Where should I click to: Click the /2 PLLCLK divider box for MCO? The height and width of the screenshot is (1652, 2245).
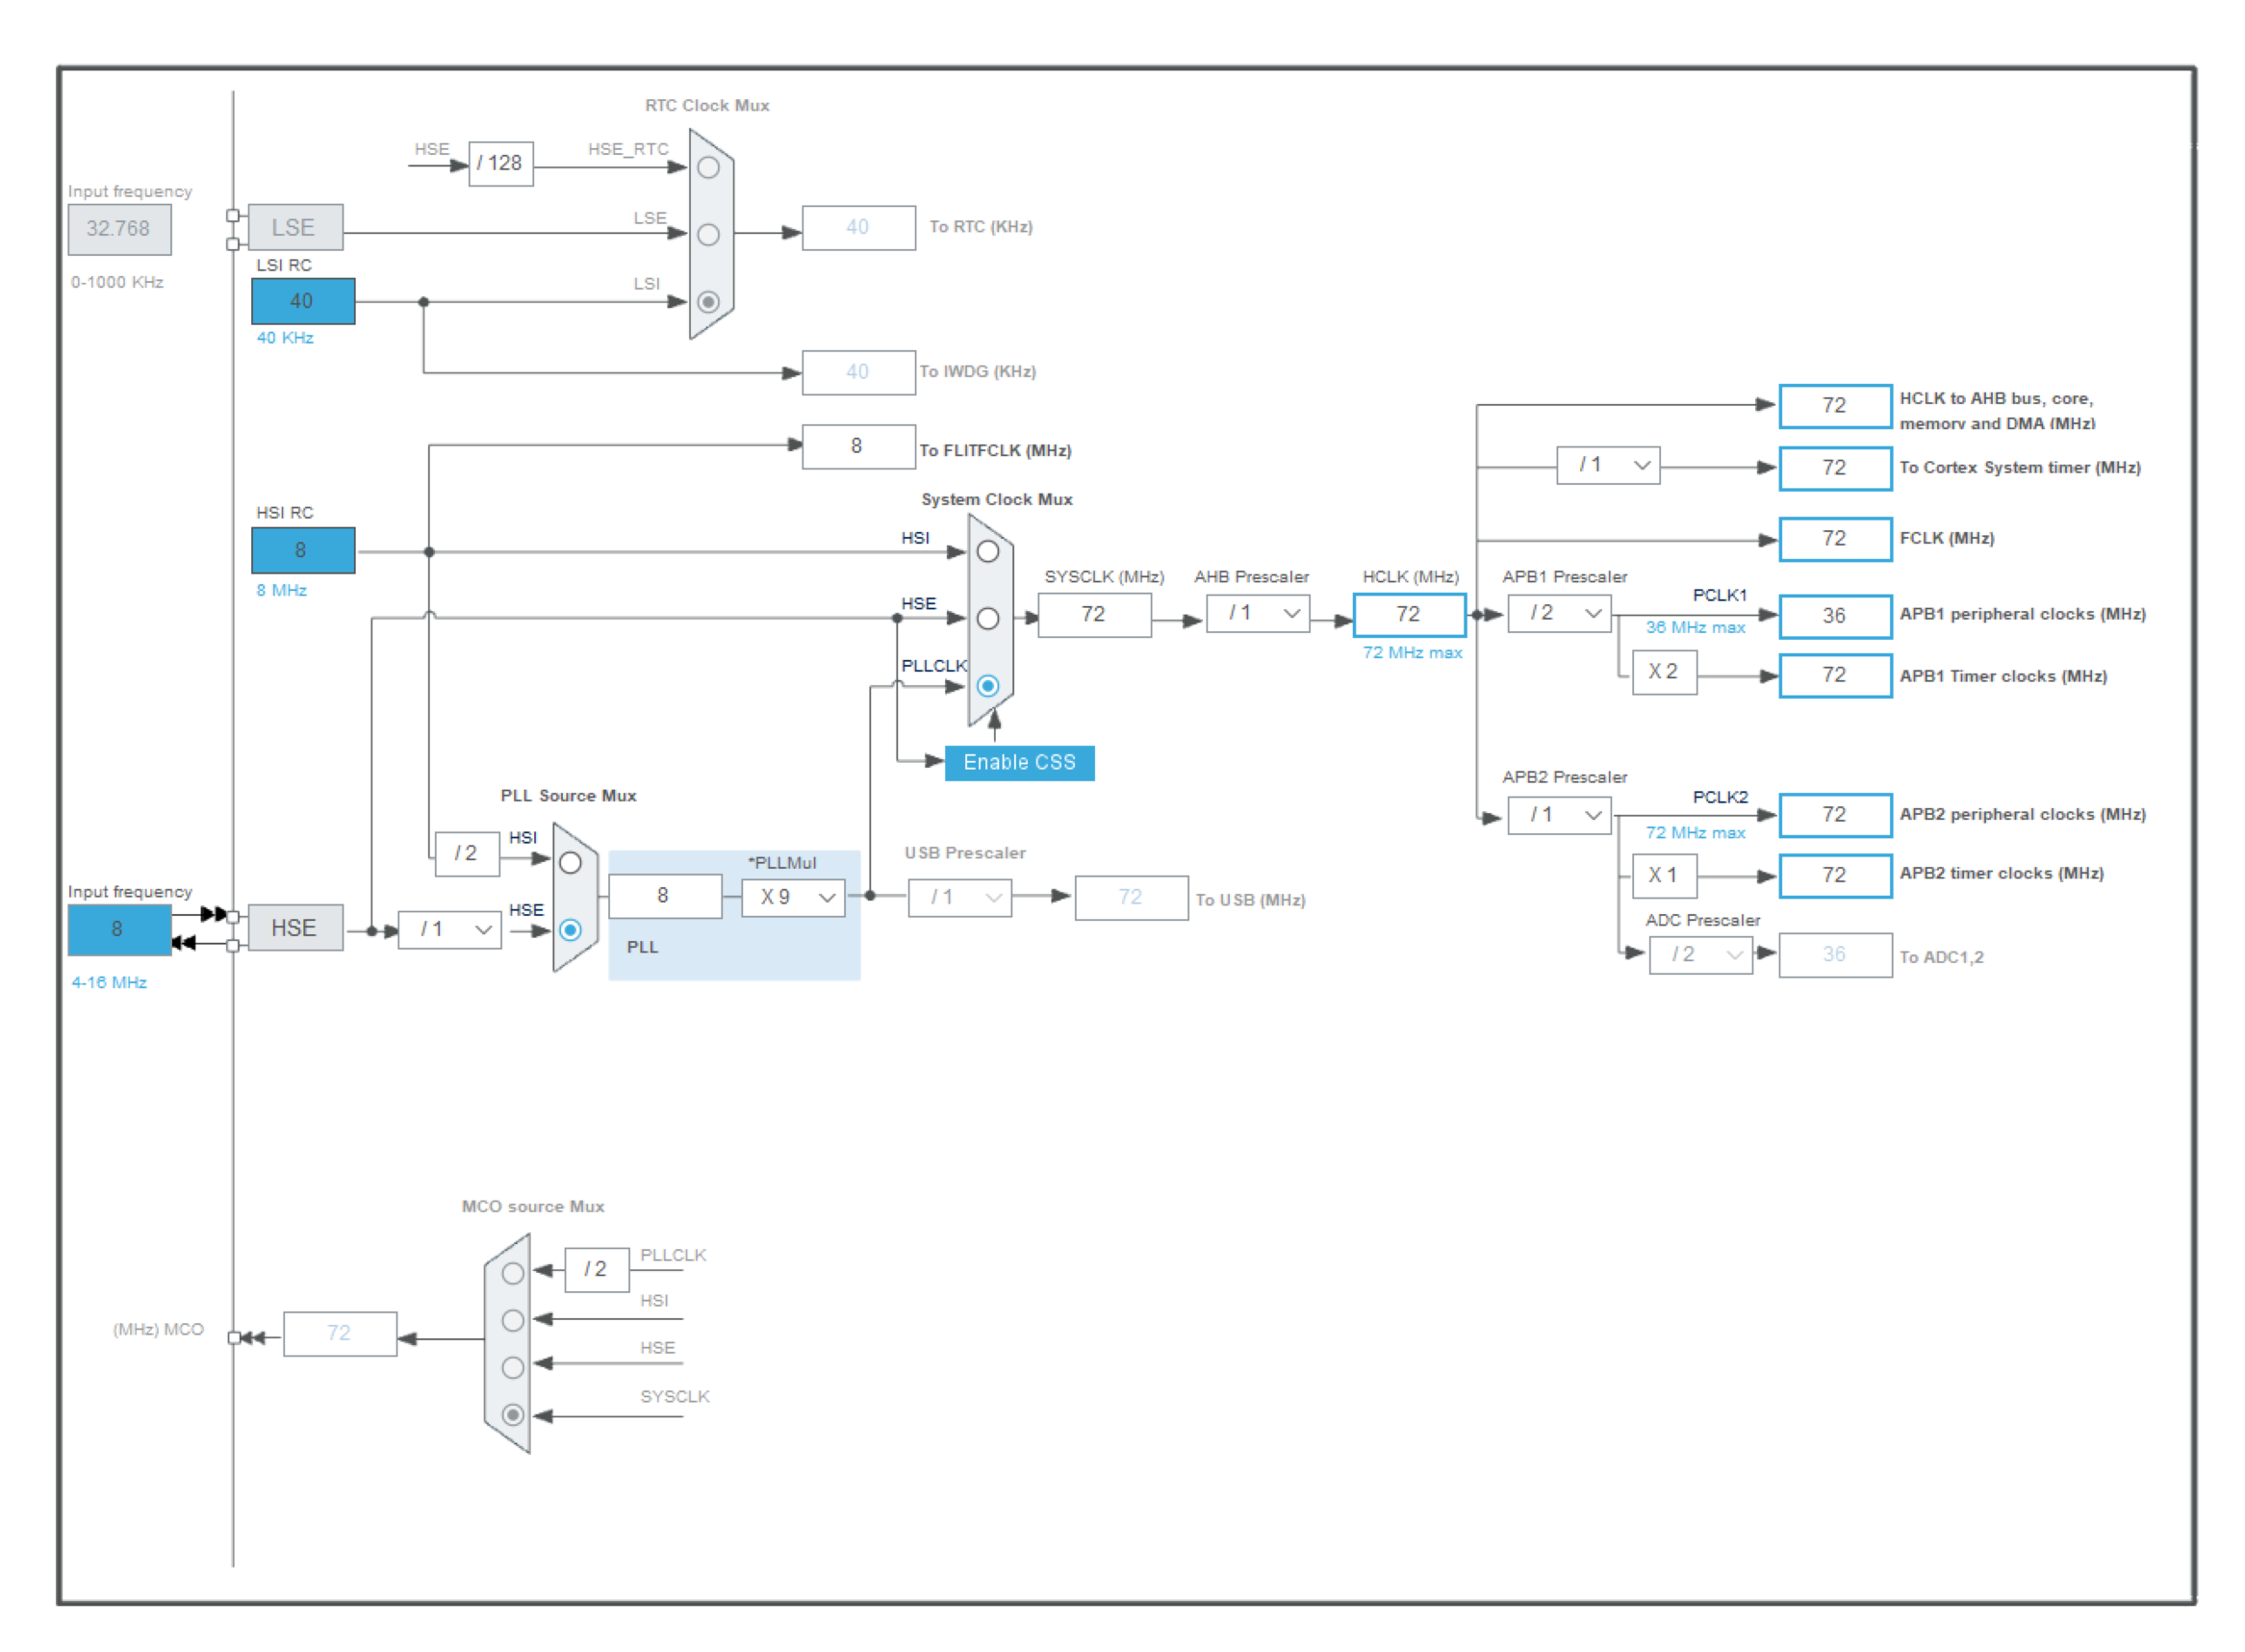pos(596,1270)
